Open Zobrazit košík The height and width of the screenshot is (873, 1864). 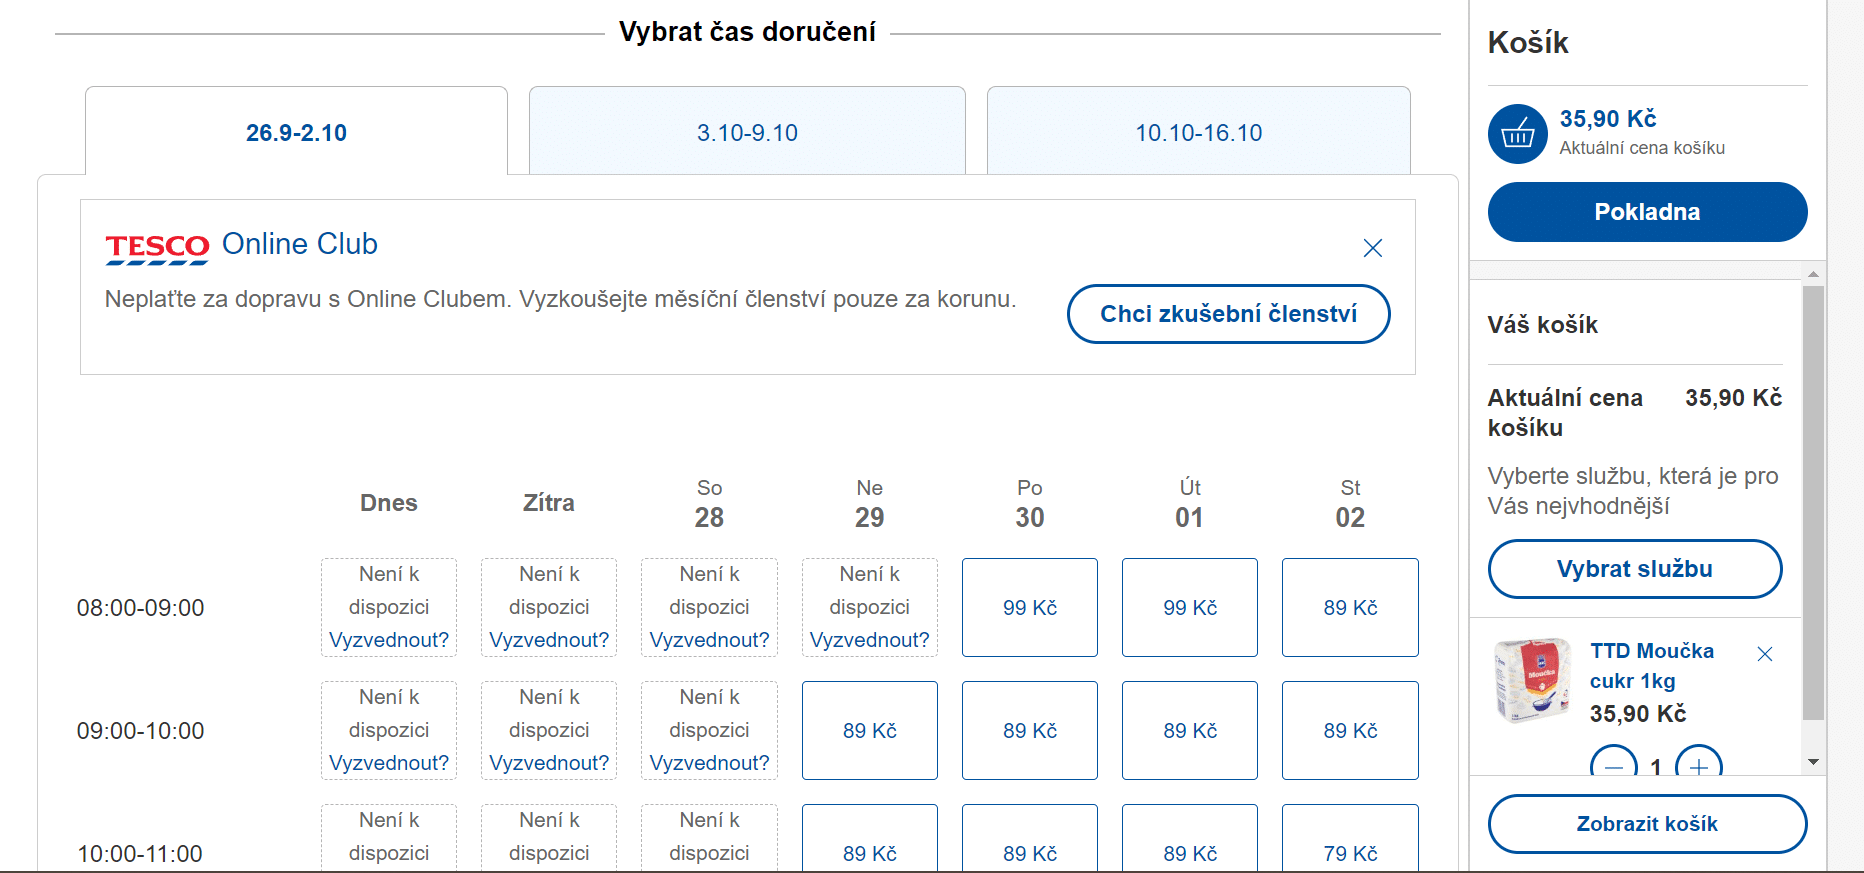[x=1647, y=824]
